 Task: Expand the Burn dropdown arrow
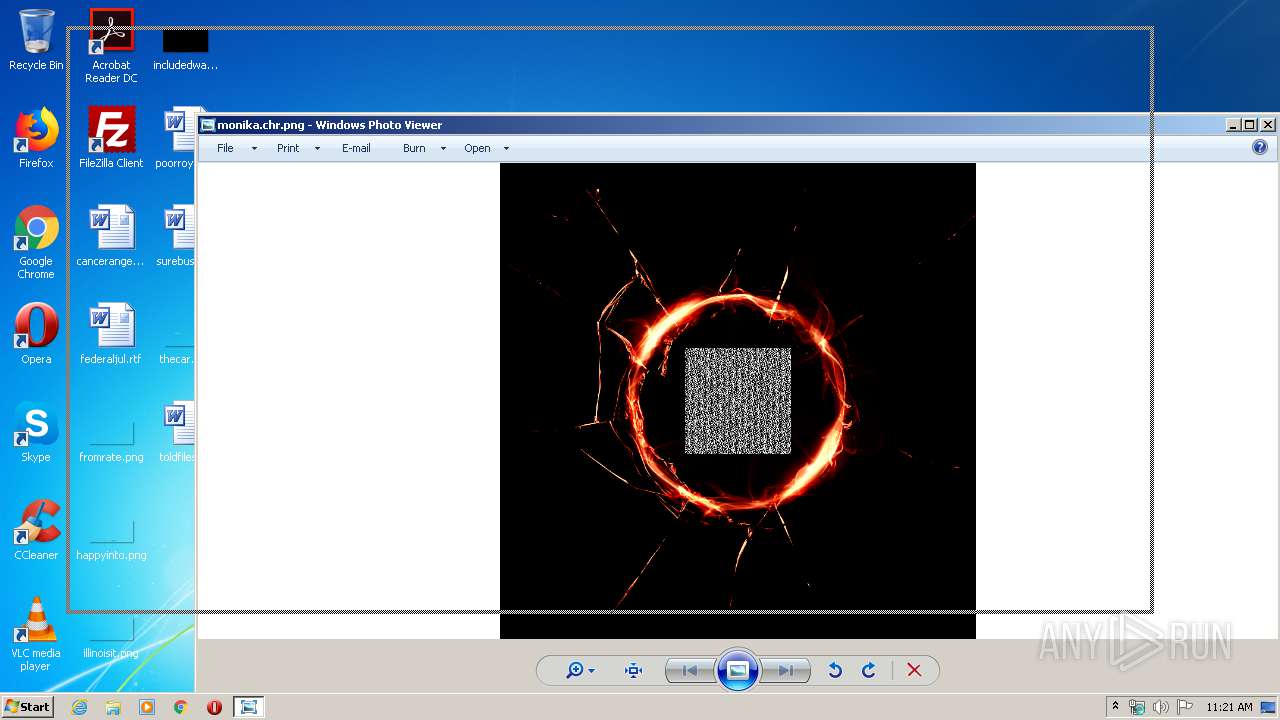click(x=443, y=149)
